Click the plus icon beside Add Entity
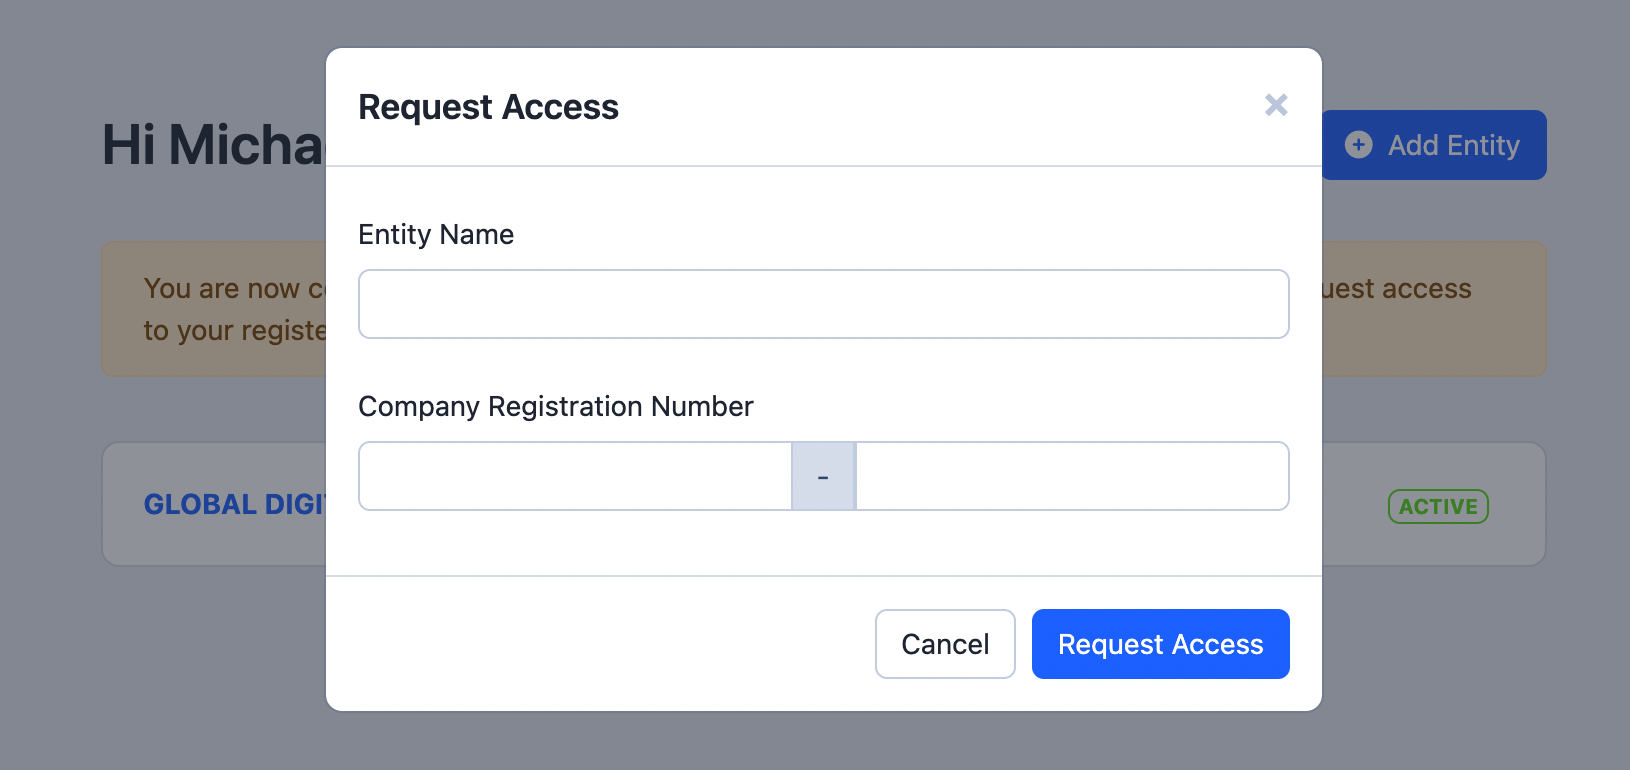1630x770 pixels. click(1358, 145)
